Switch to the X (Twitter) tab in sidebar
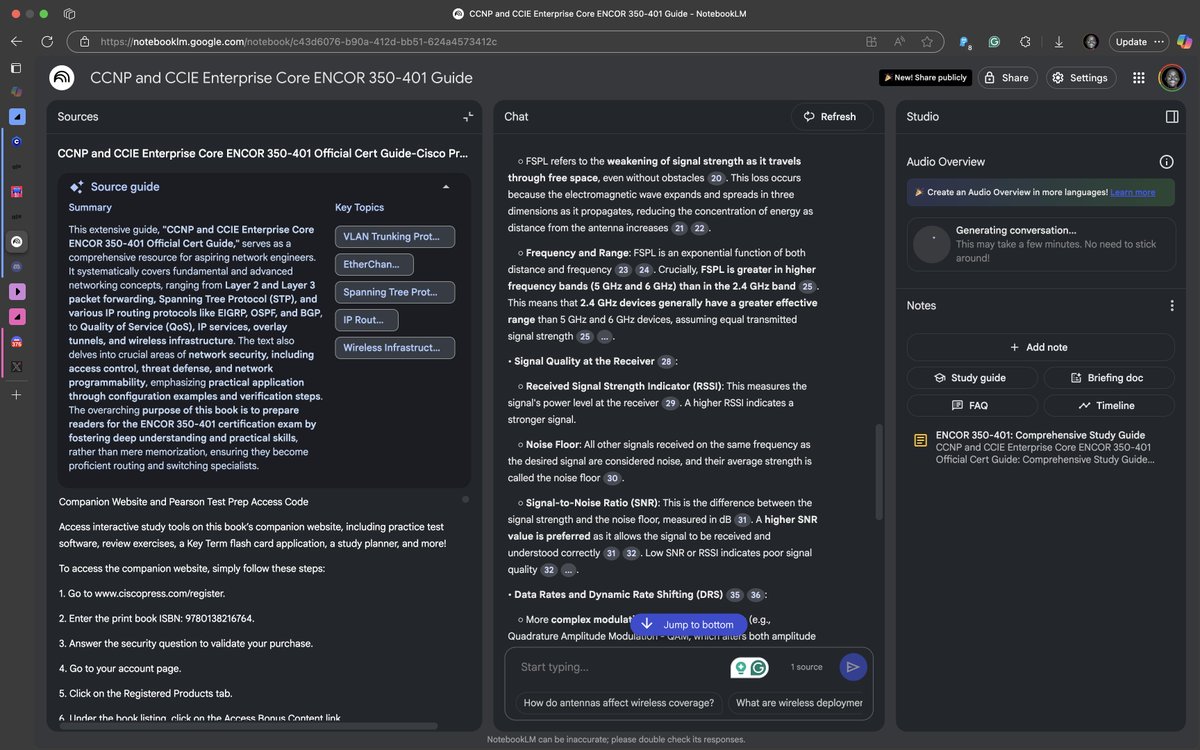 click(16, 367)
